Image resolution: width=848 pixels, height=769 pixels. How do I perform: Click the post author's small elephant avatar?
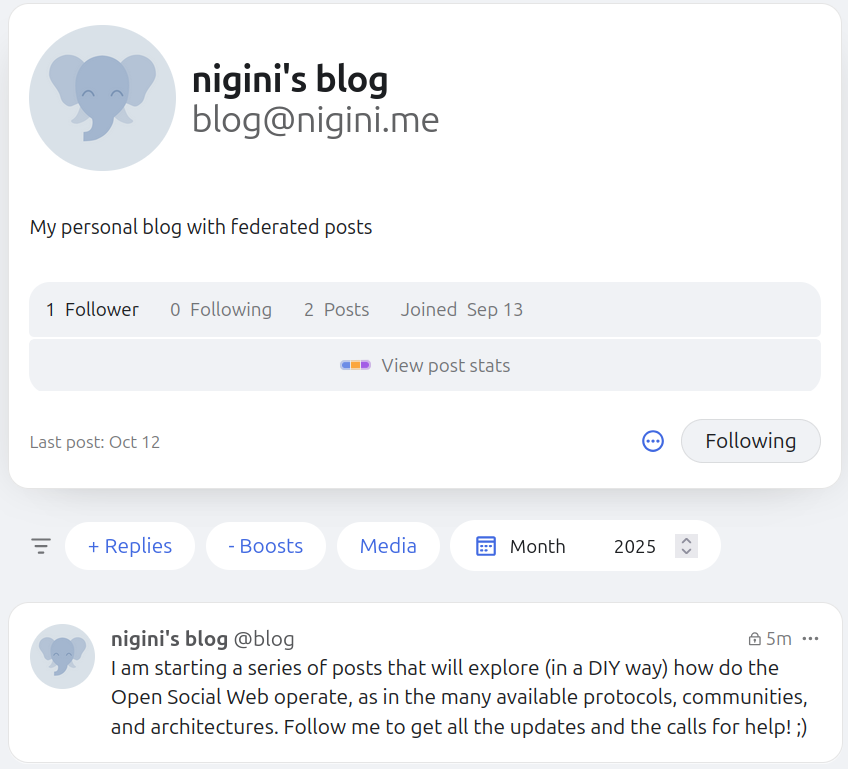click(x=63, y=656)
